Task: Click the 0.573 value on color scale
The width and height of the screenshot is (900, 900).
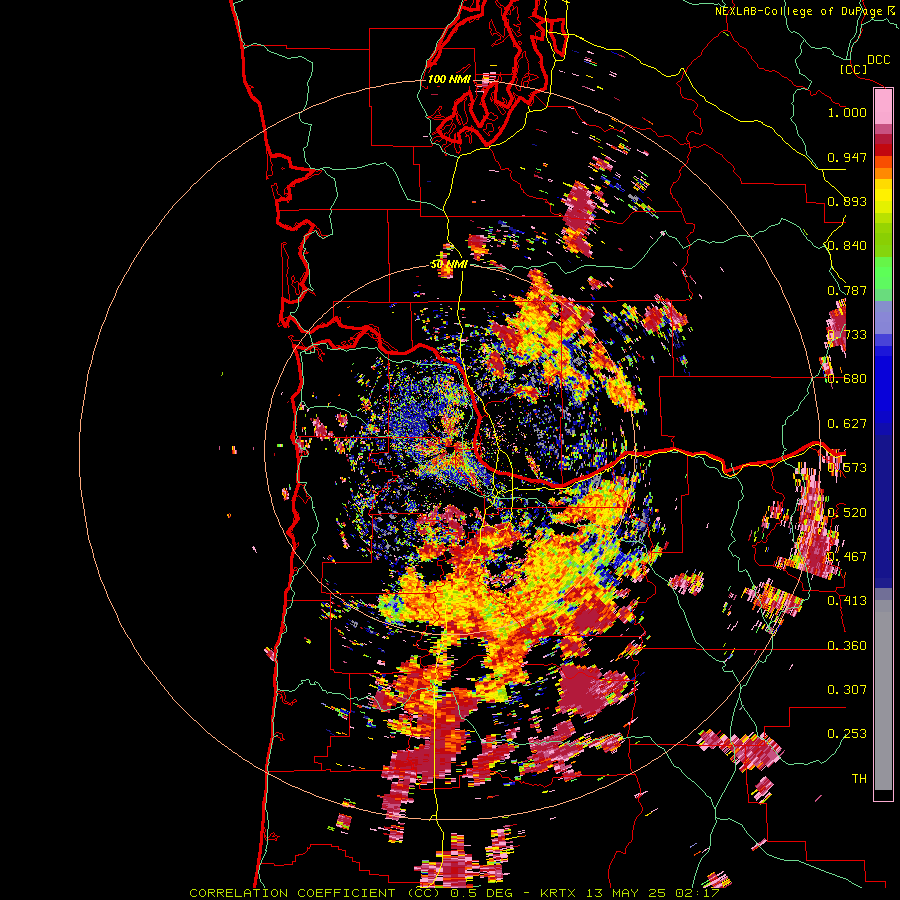Action: pyautogui.click(x=847, y=468)
